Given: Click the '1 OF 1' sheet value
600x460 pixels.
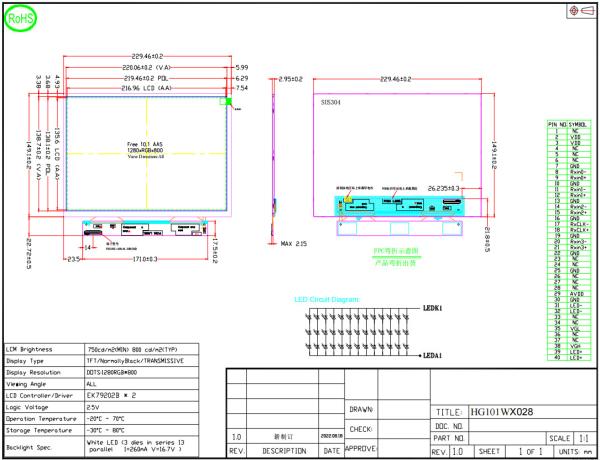Looking at the screenshot, I should pos(531,452).
